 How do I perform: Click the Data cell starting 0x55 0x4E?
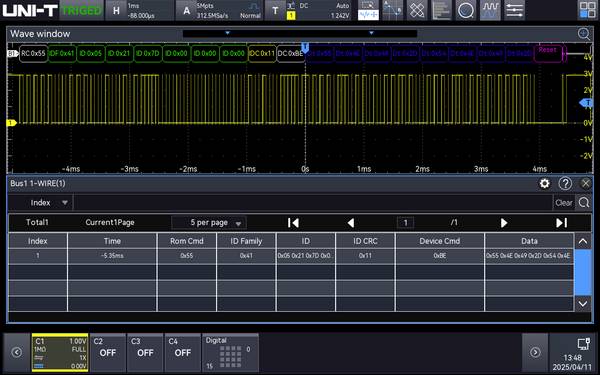pos(529,256)
